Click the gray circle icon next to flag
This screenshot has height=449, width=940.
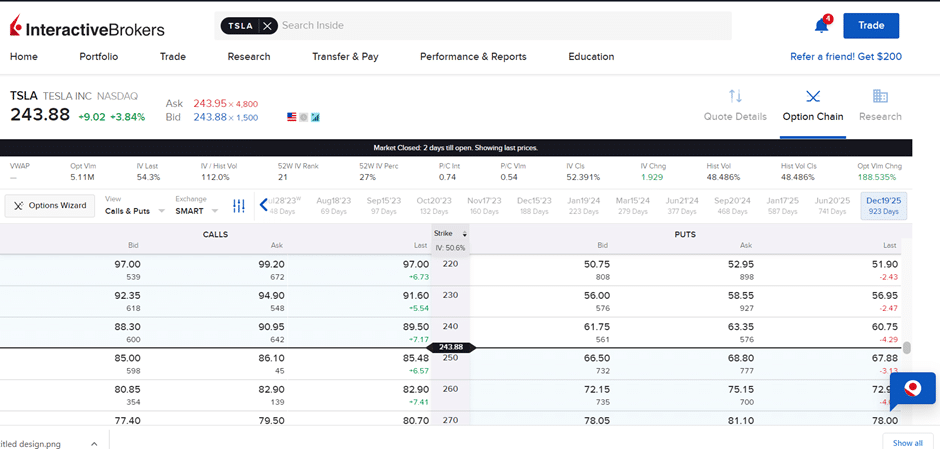303,117
